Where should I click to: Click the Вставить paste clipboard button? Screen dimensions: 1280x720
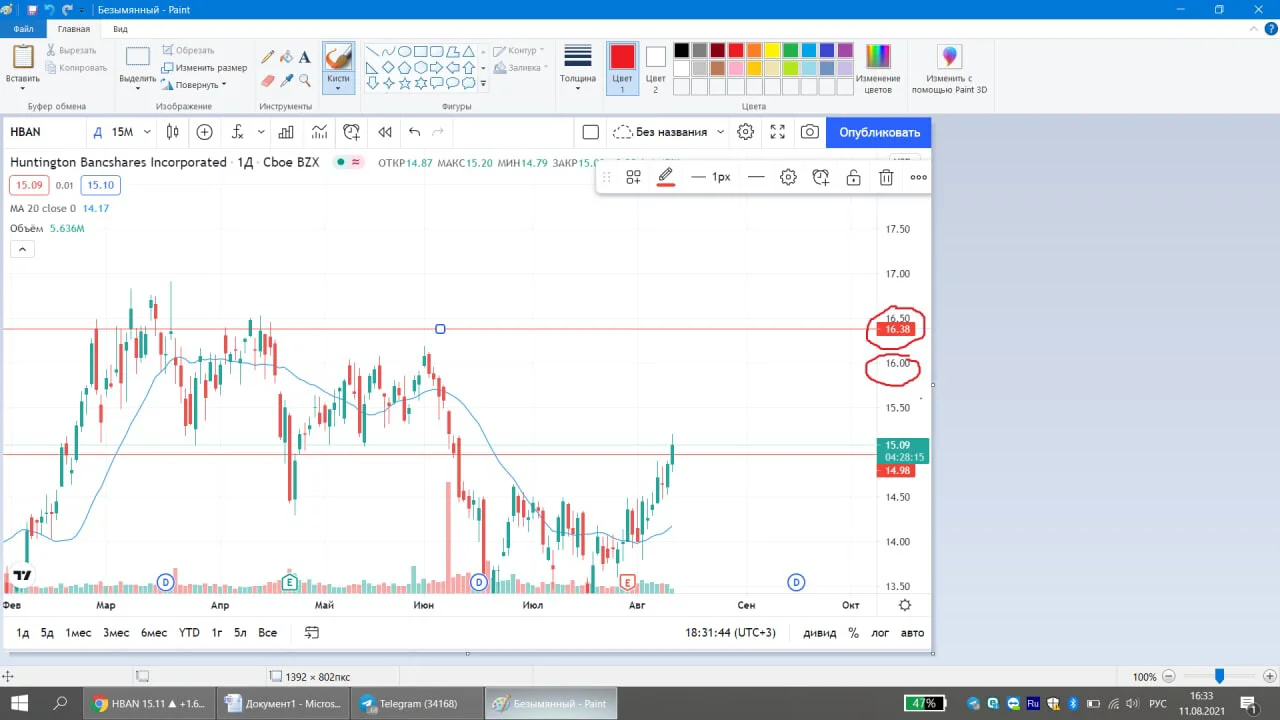23,57
